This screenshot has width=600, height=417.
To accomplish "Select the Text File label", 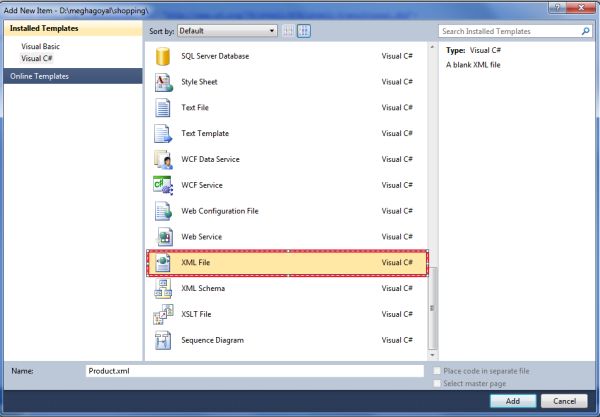I will (195, 108).
